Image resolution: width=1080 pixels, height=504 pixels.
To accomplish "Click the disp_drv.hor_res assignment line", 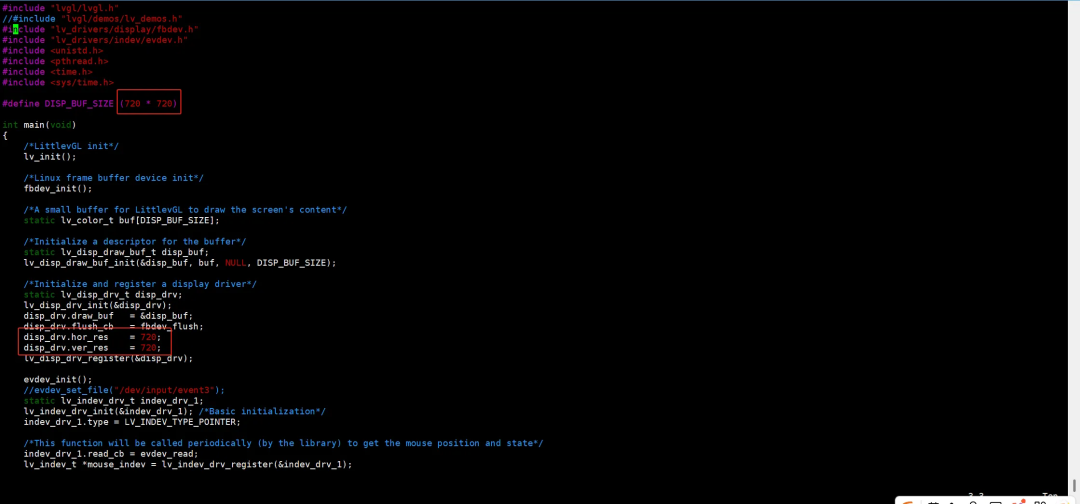I will point(91,337).
